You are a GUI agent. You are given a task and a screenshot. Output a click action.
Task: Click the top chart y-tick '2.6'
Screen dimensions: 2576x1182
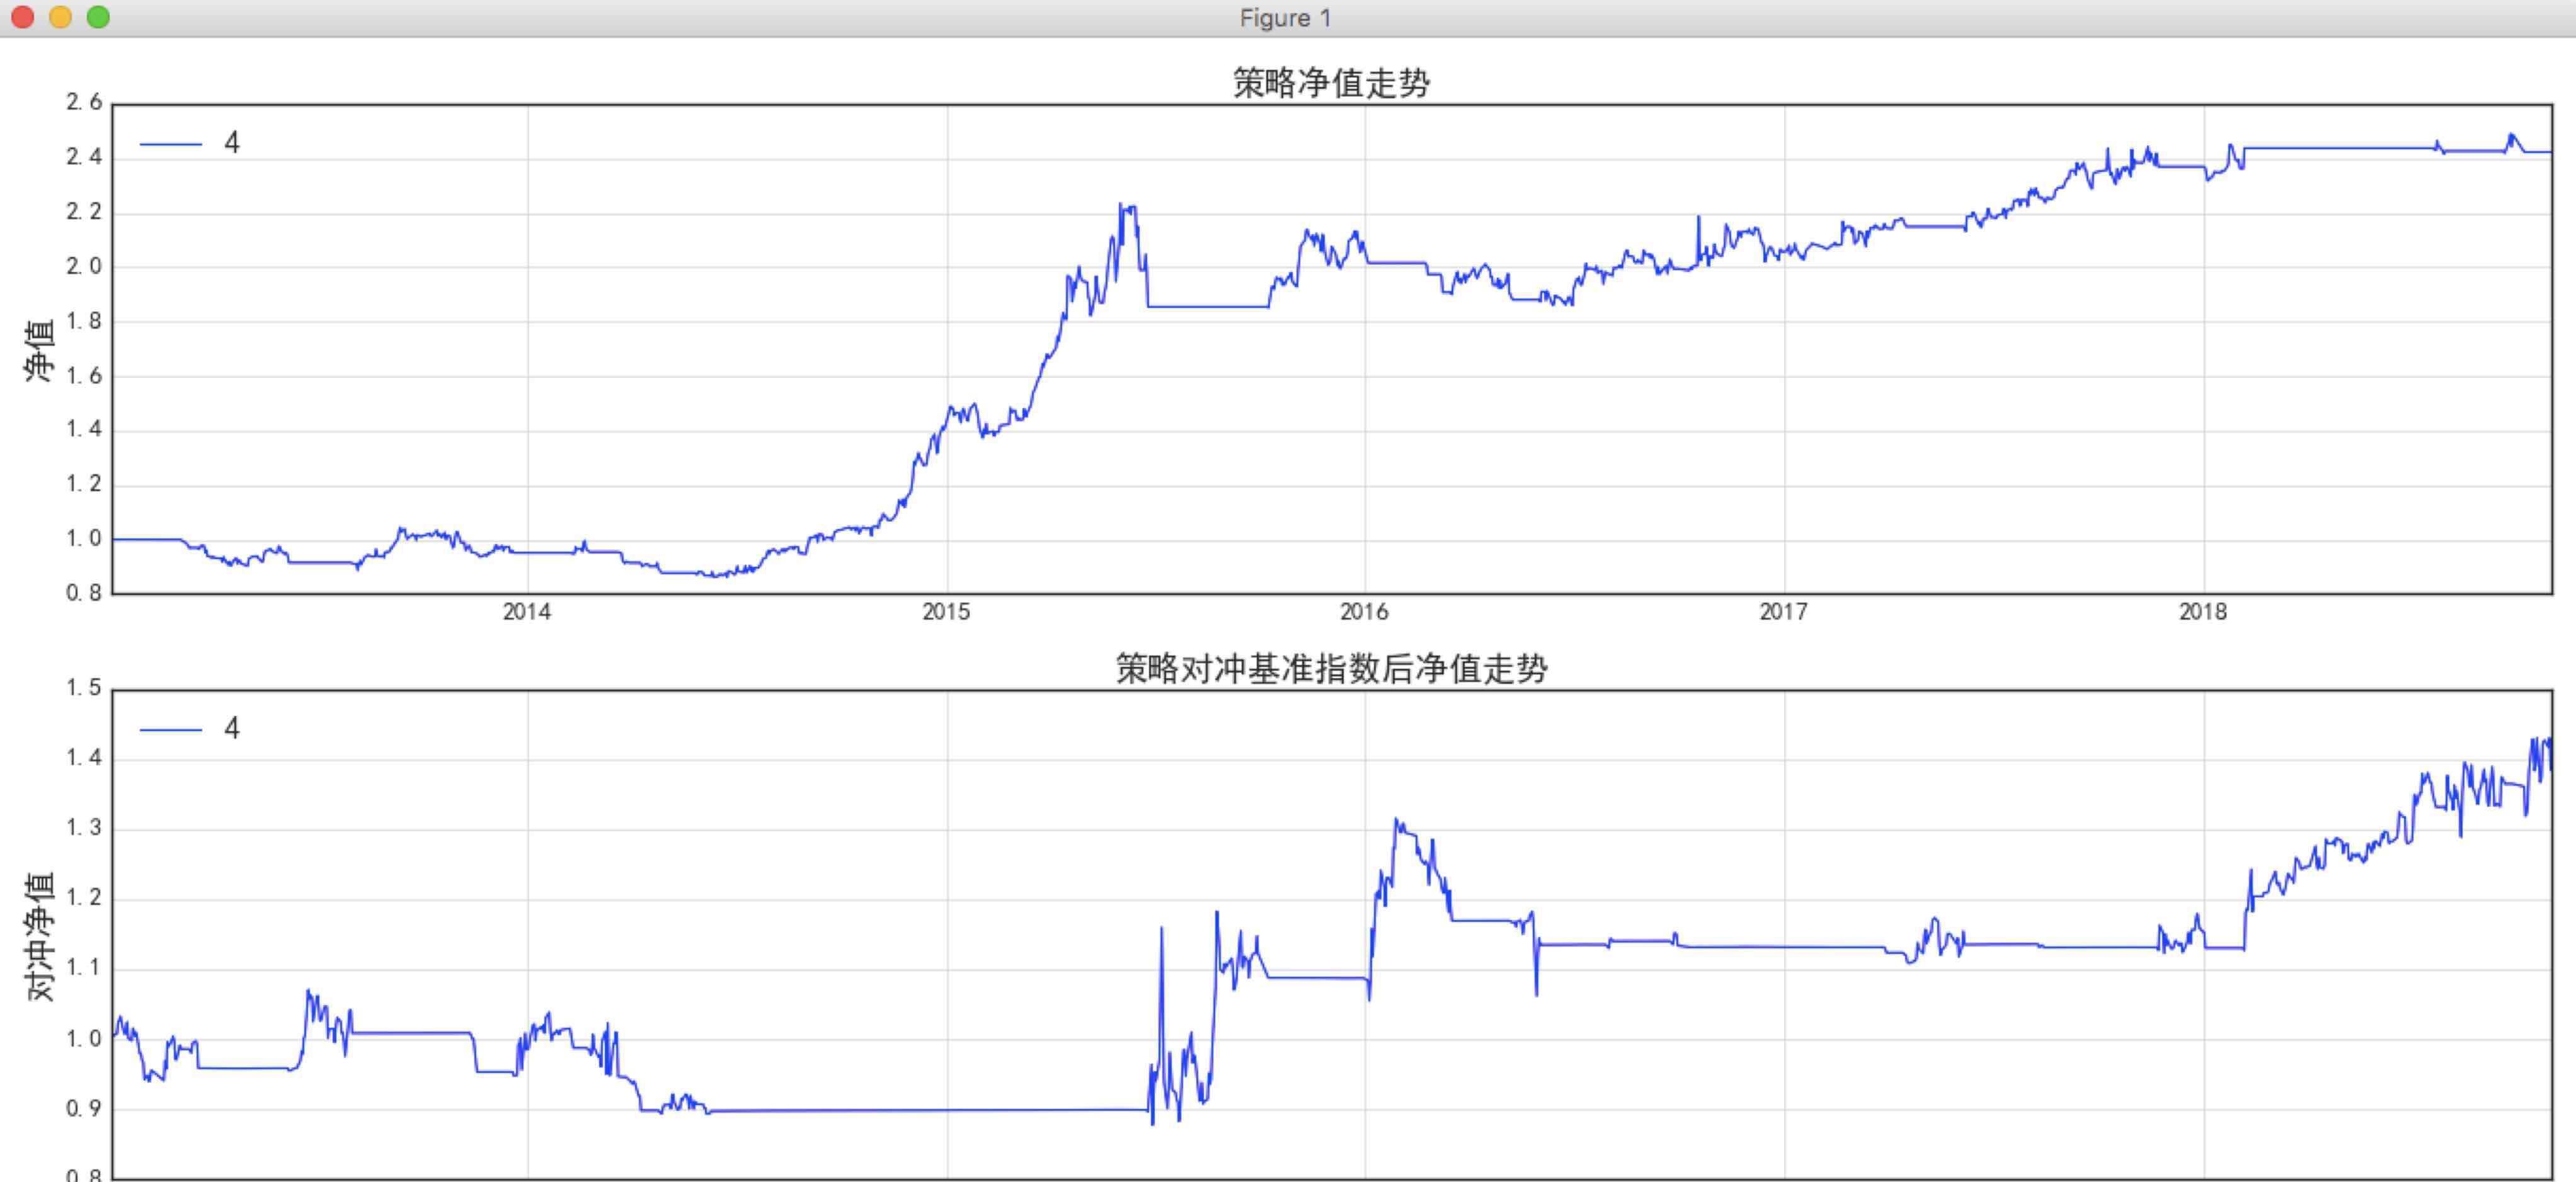(x=84, y=102)
